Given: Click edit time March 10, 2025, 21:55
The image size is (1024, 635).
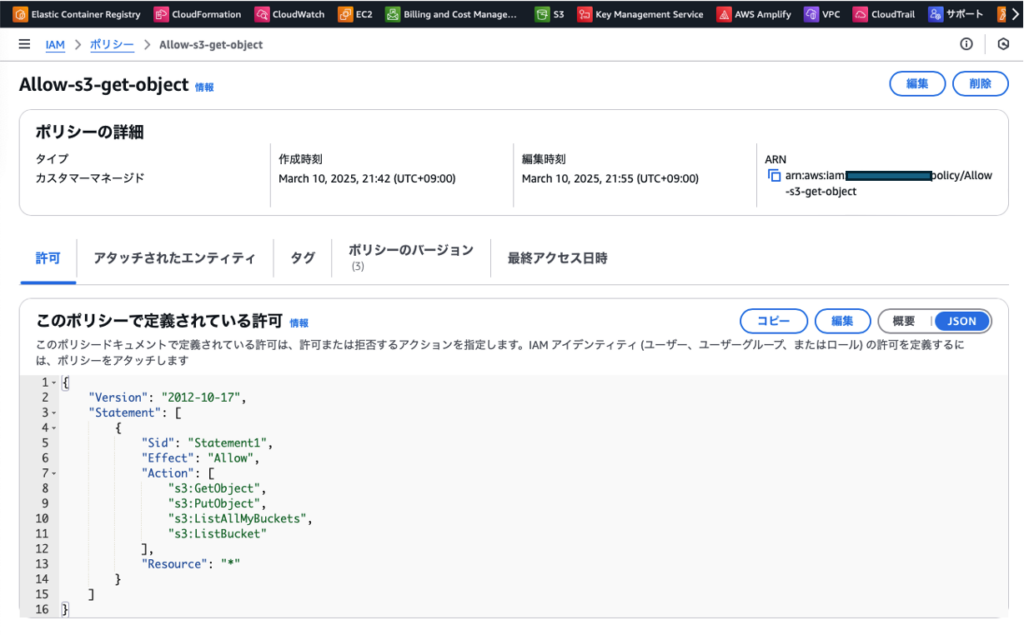Looking at the screenshot, I should tap(610, 178).
